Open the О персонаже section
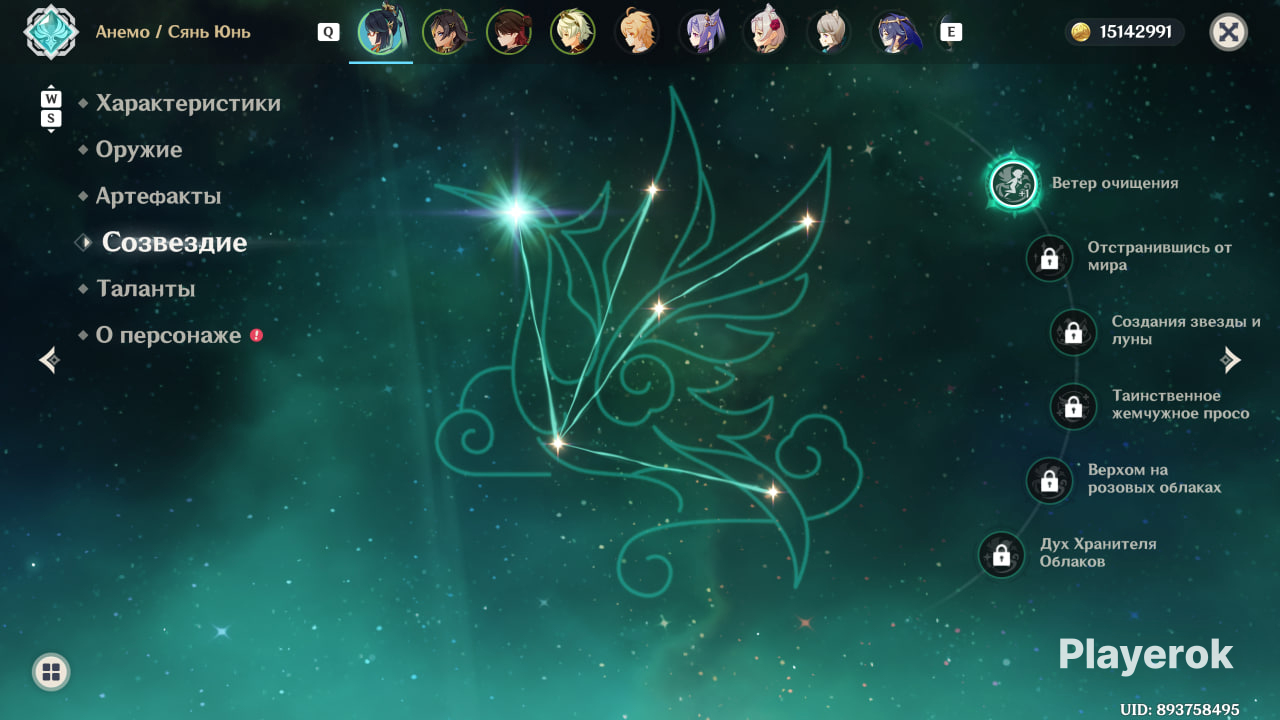Viewport: 1280px width, 720px height. point(170,335)
